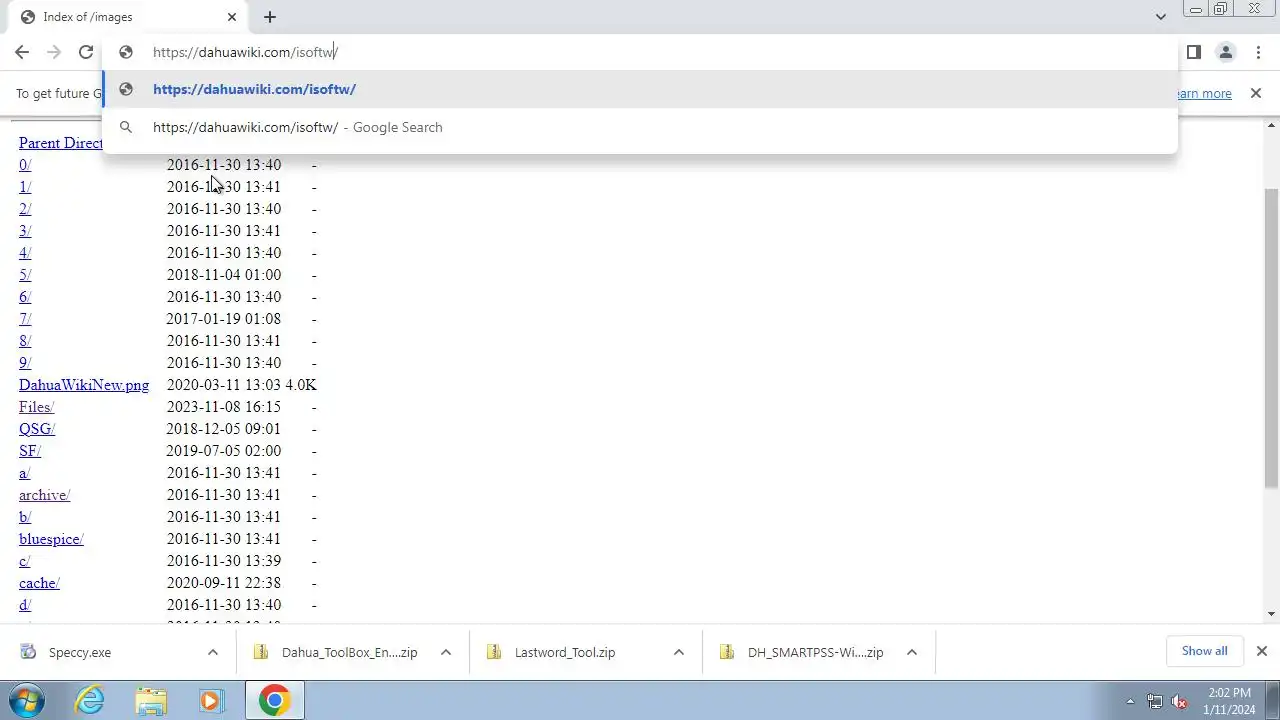Viewport: 1280px width, 720px height.
Task: Go back with the browser back arrow
Action: pyautogui.click(x=22, y=52)
